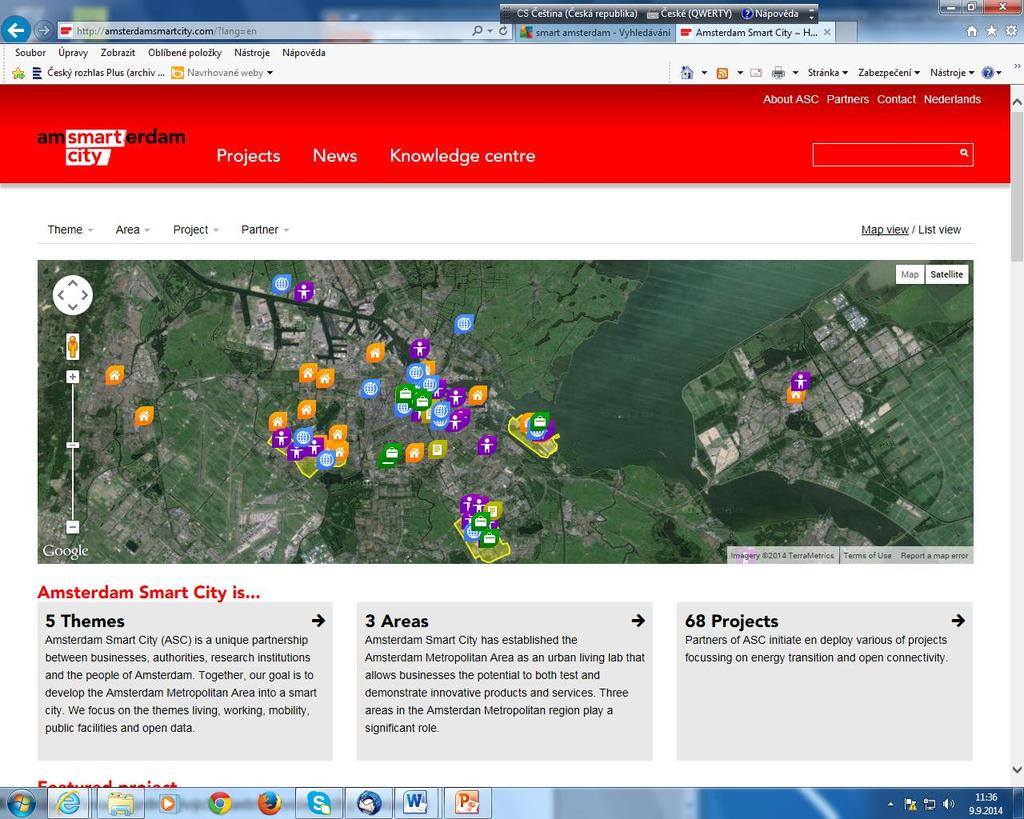The image size is (1024, 819).
Task: Zoom in the map with the plus button
Action: (72, 377)
